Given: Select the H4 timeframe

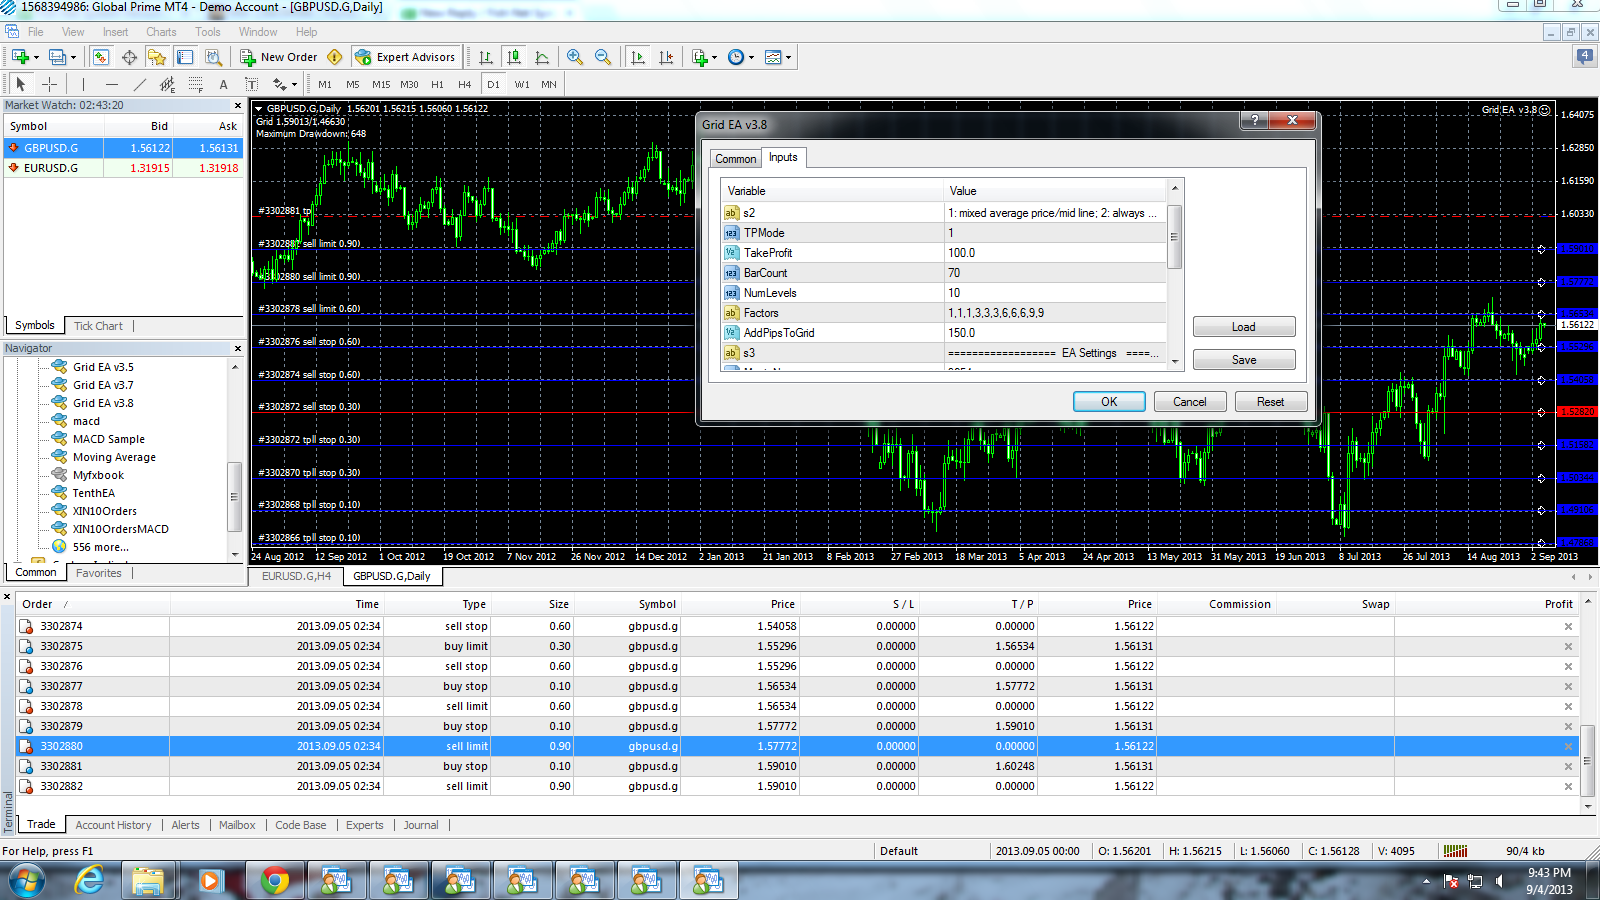Looking at the screenshot, I should [464, 84].
